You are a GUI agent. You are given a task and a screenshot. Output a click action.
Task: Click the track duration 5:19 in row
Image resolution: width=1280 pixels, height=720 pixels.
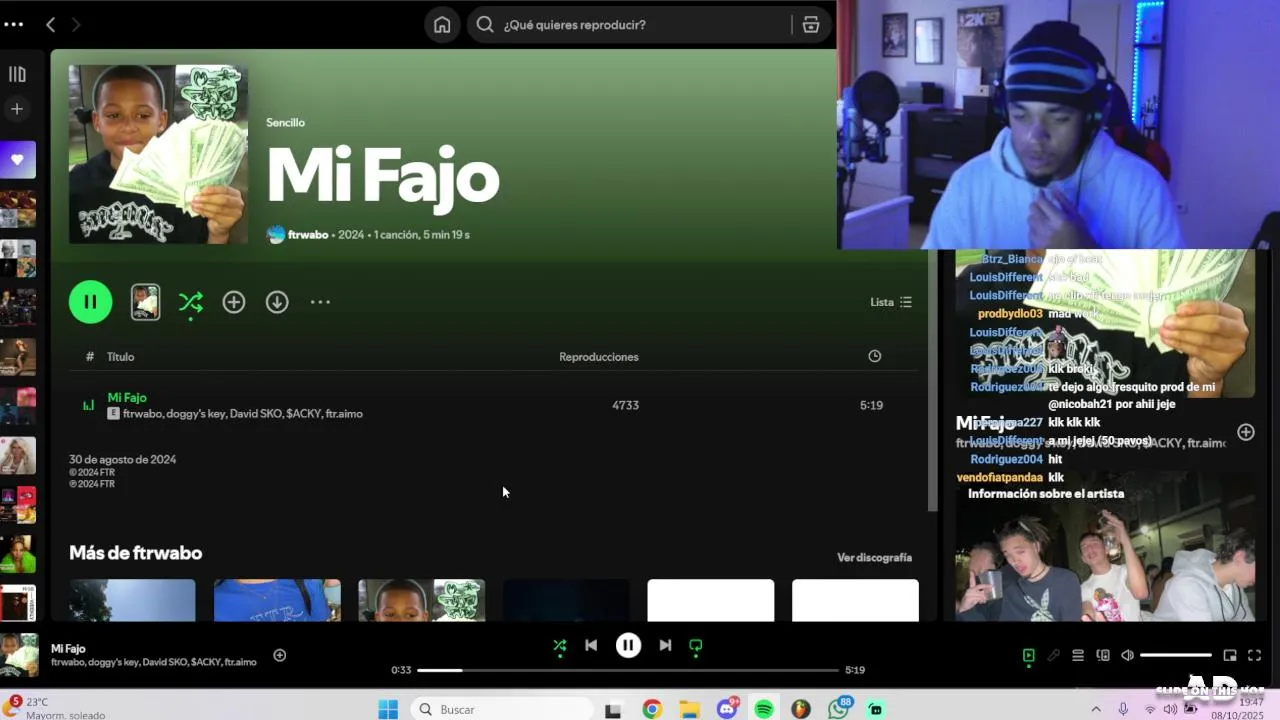tap(871, 405)
